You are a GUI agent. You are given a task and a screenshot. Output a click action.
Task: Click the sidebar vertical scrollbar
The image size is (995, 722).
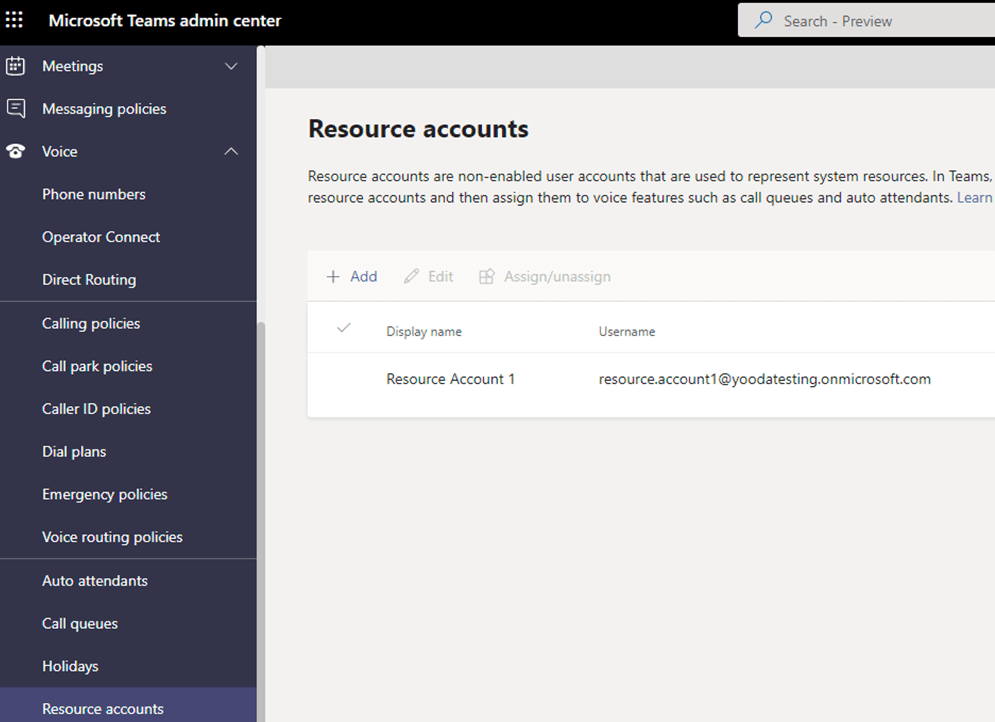(x=261, y=522)
